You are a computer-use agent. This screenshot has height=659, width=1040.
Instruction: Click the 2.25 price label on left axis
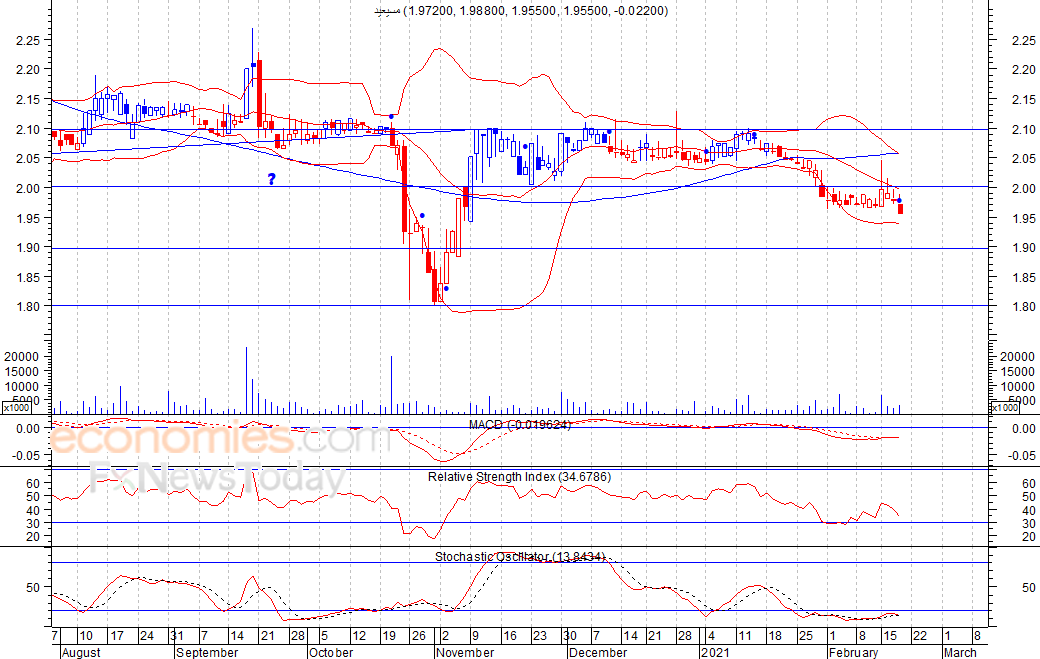(x=28, y=40)
